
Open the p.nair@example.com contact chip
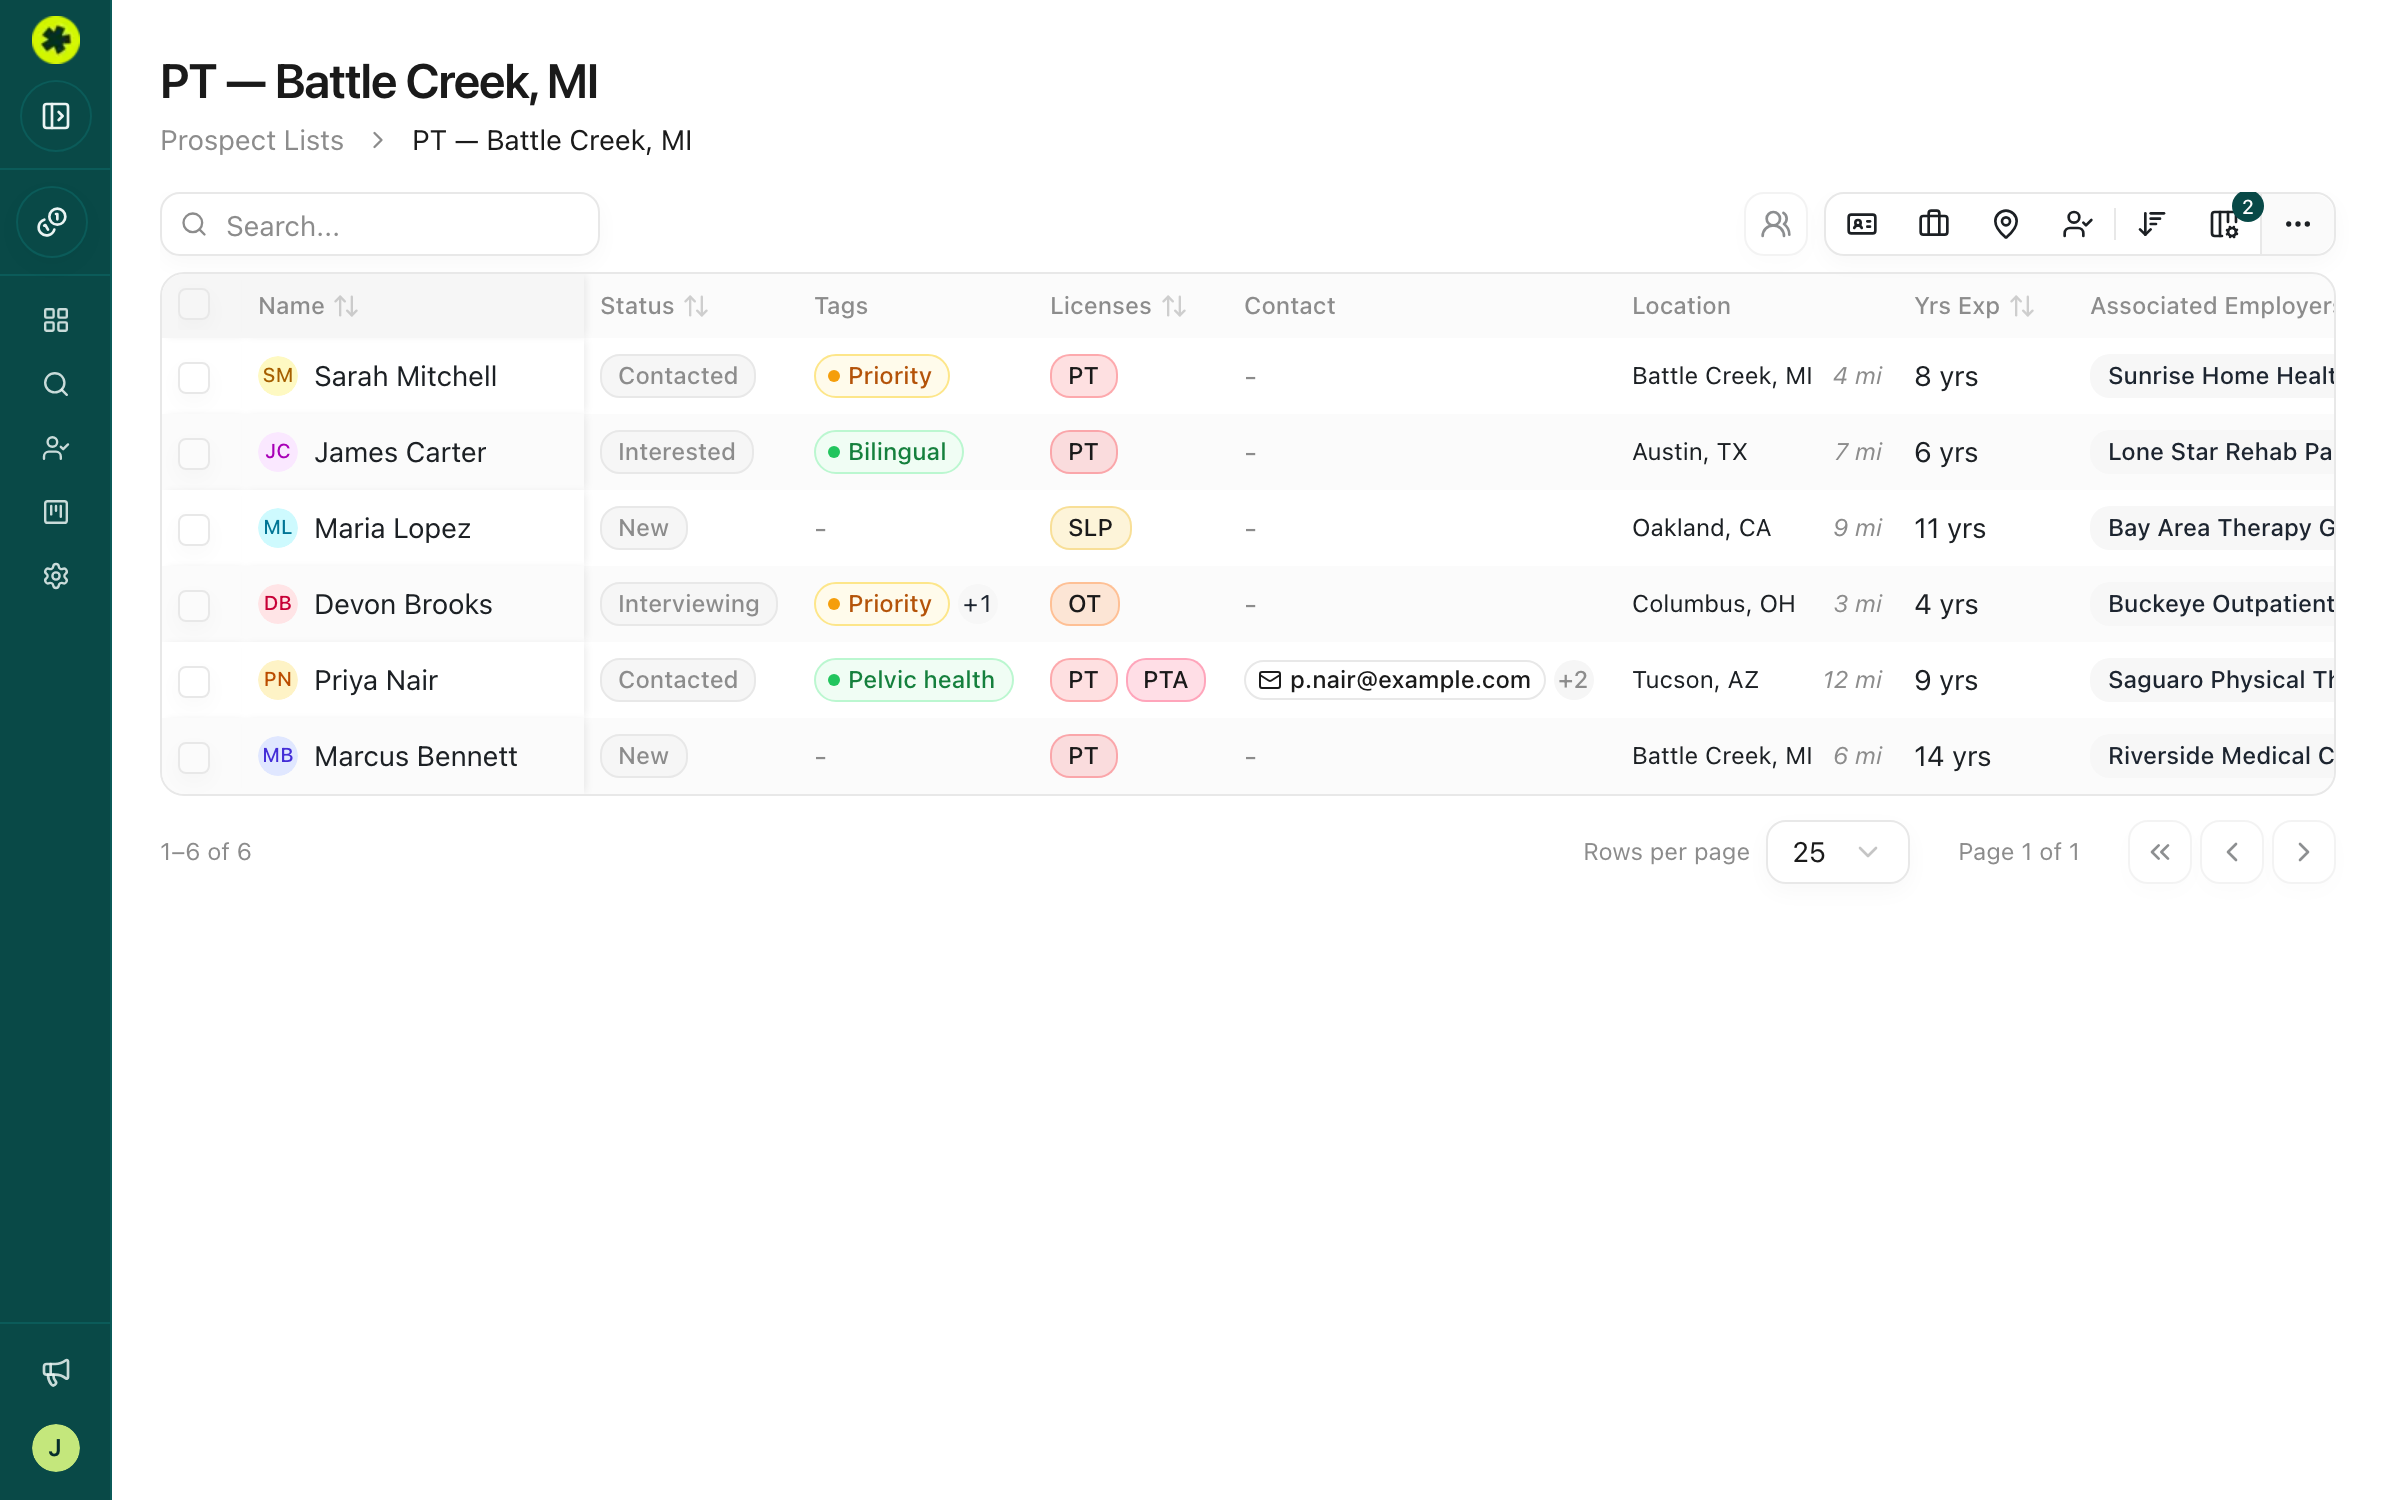pyautogui.click(x=1394, y=680)
